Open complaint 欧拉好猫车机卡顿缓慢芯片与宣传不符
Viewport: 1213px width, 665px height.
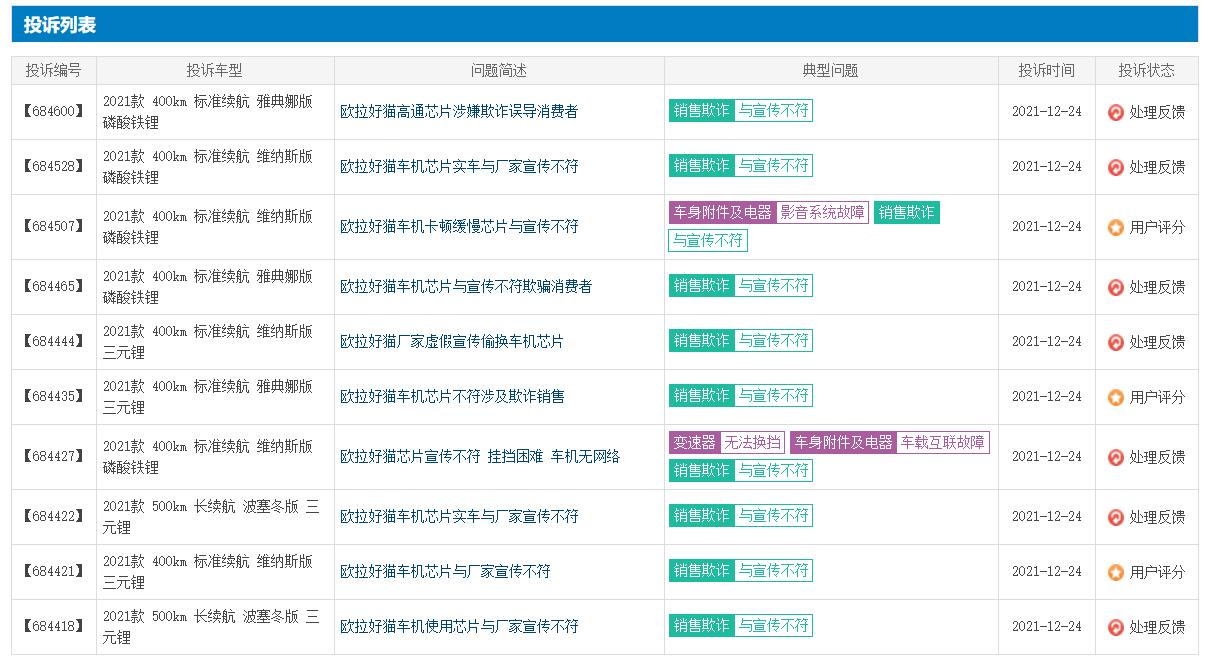pos(459,227)
